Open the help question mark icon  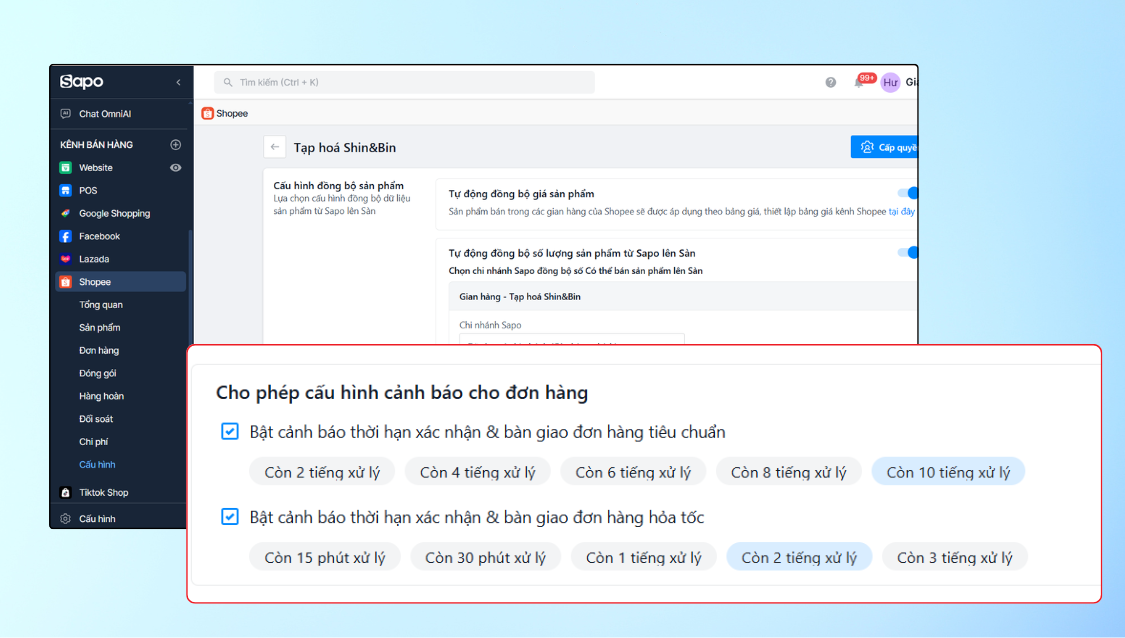(831, 83)
